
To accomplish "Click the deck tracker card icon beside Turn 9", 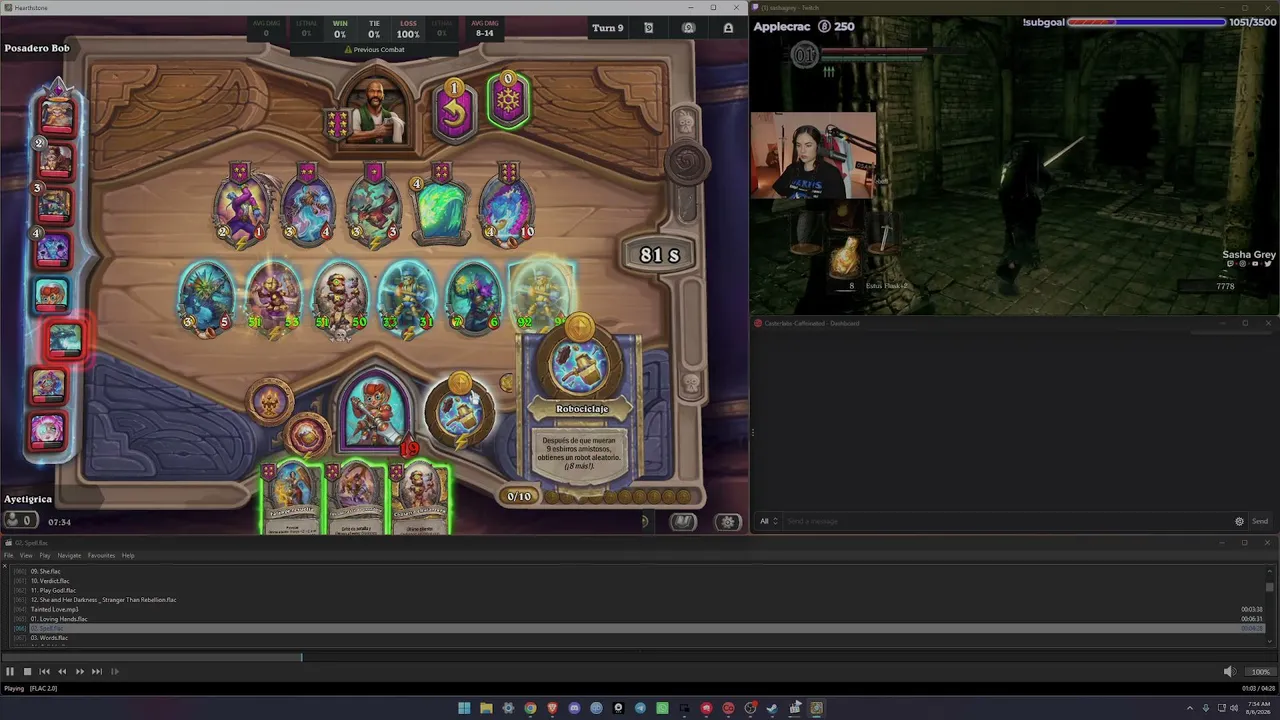I will (x=649, y=28).
